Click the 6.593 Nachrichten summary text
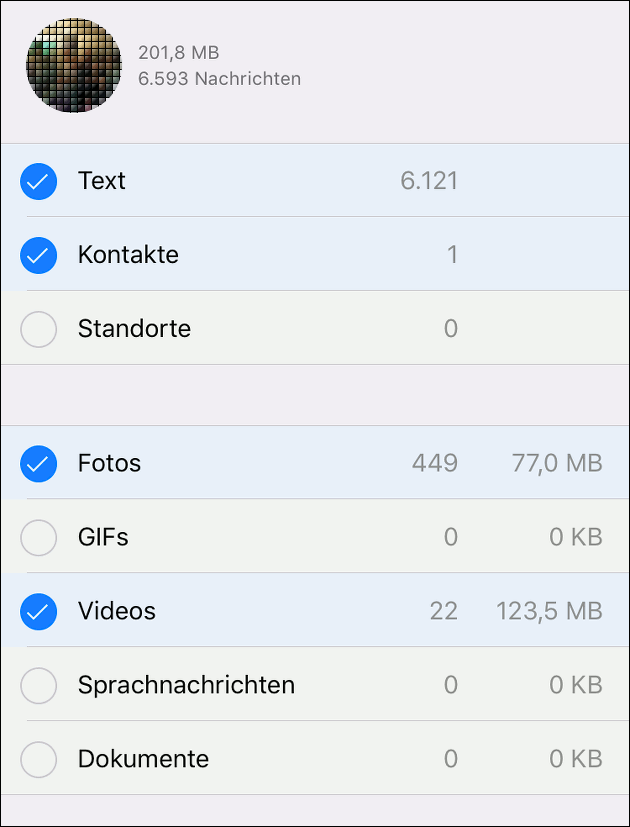This screenshot has width=630, height=827. coord(219,79)
